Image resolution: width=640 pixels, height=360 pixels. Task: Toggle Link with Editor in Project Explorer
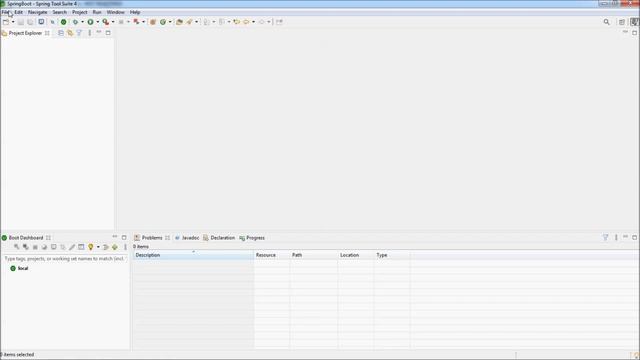point(70,33)
